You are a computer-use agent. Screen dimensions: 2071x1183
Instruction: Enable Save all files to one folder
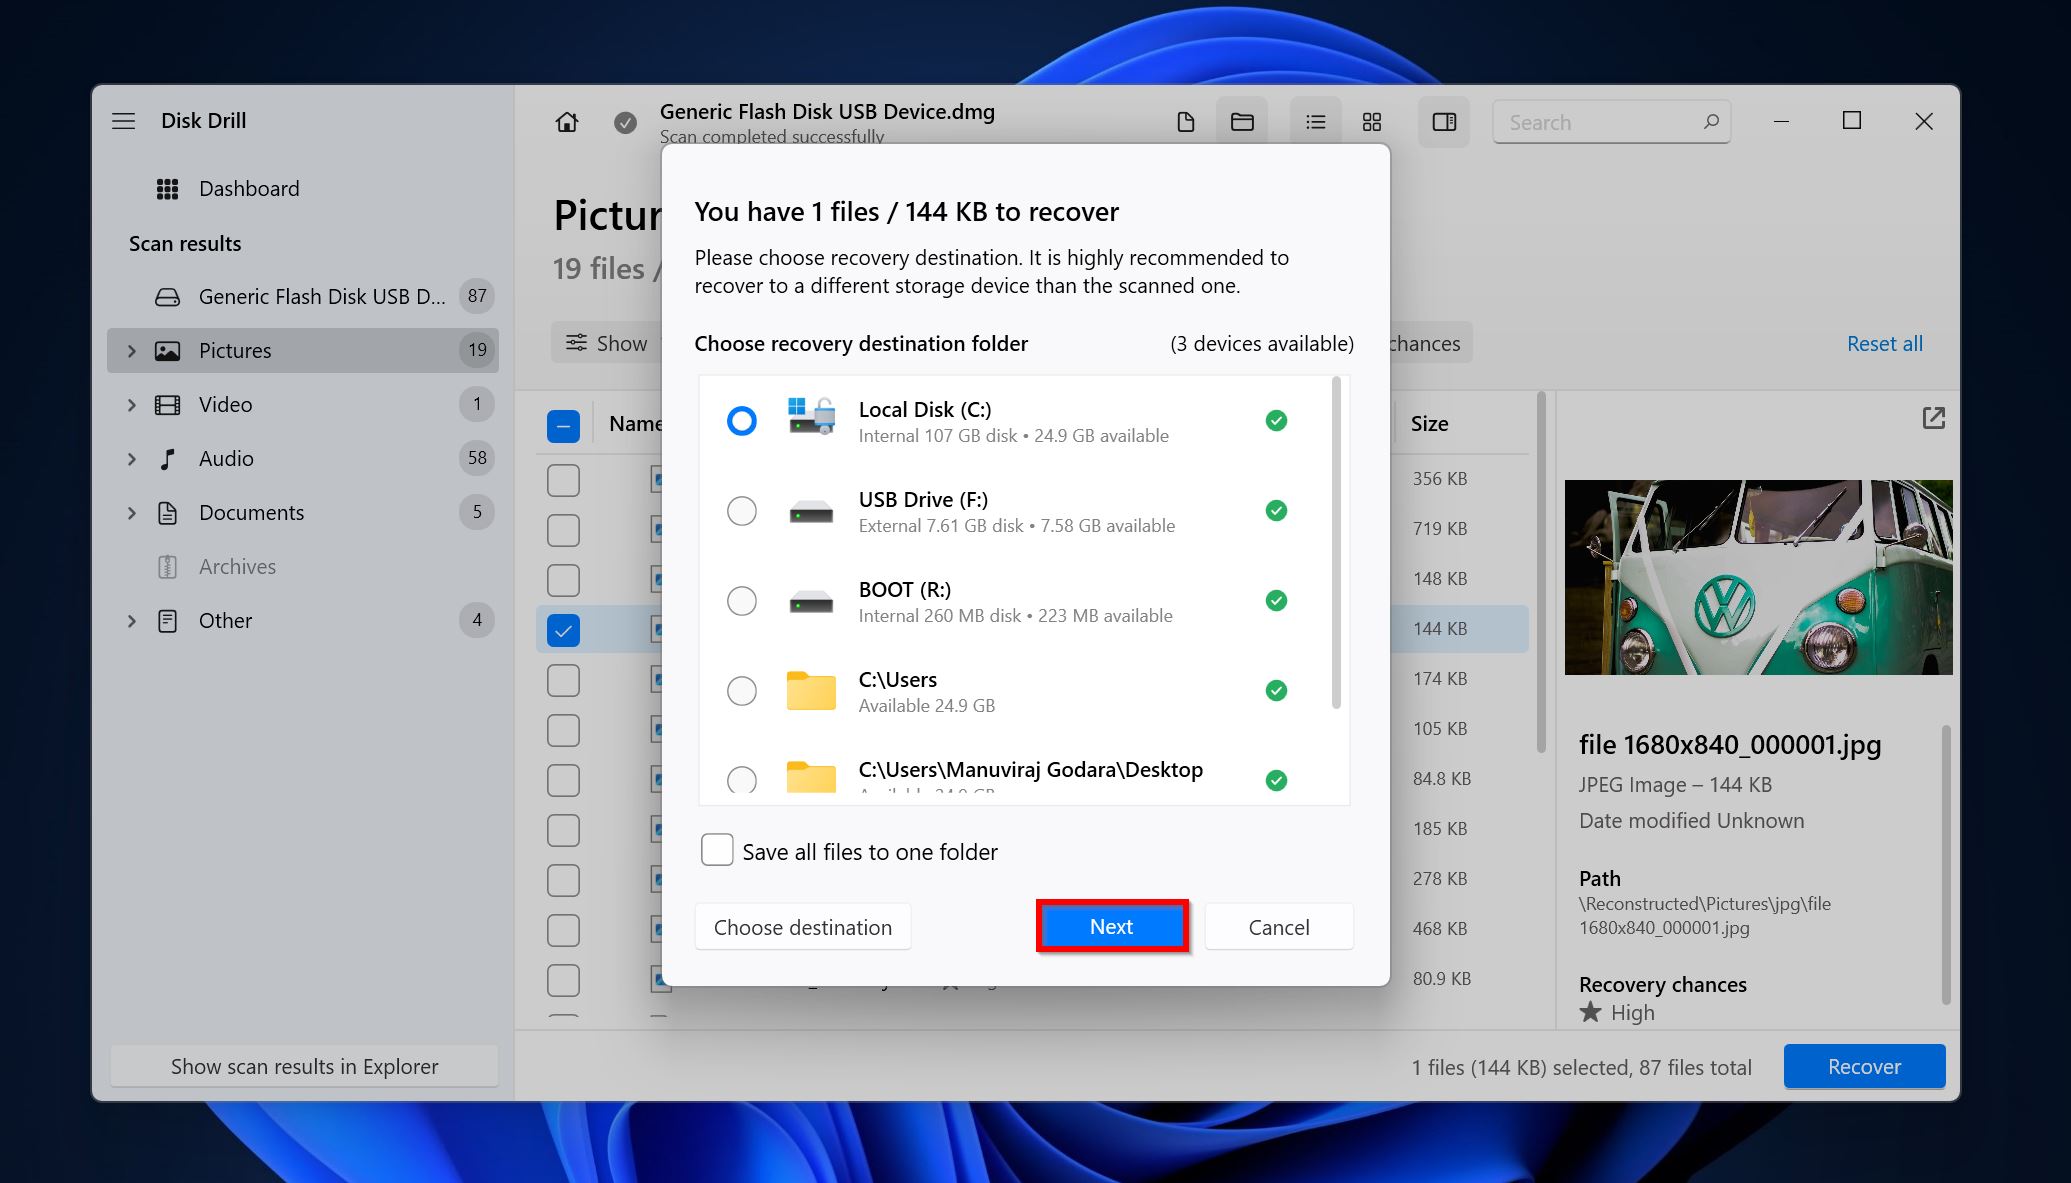(715, 850)
